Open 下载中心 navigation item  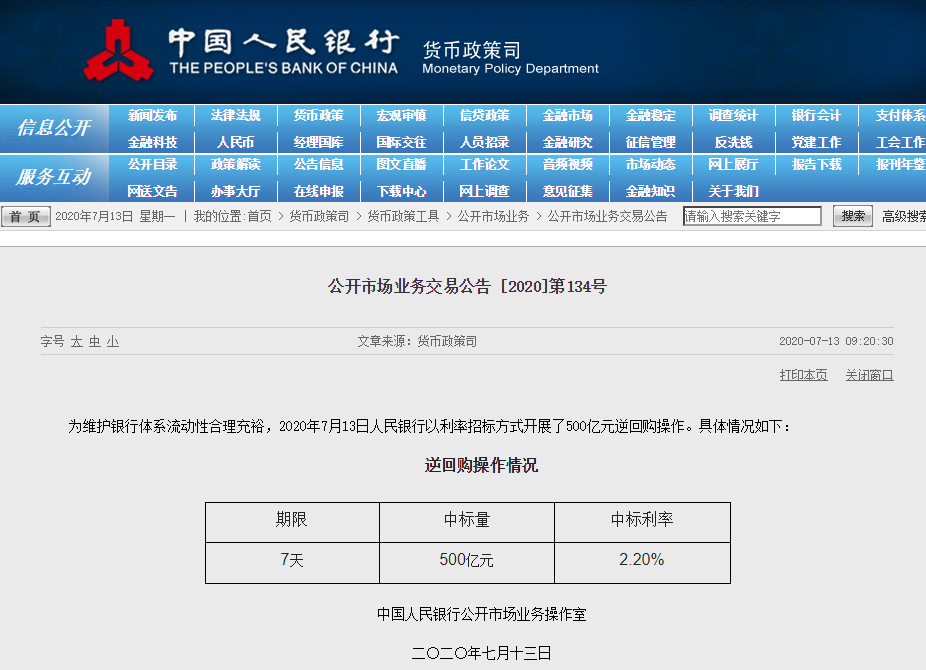coord(401,191)
